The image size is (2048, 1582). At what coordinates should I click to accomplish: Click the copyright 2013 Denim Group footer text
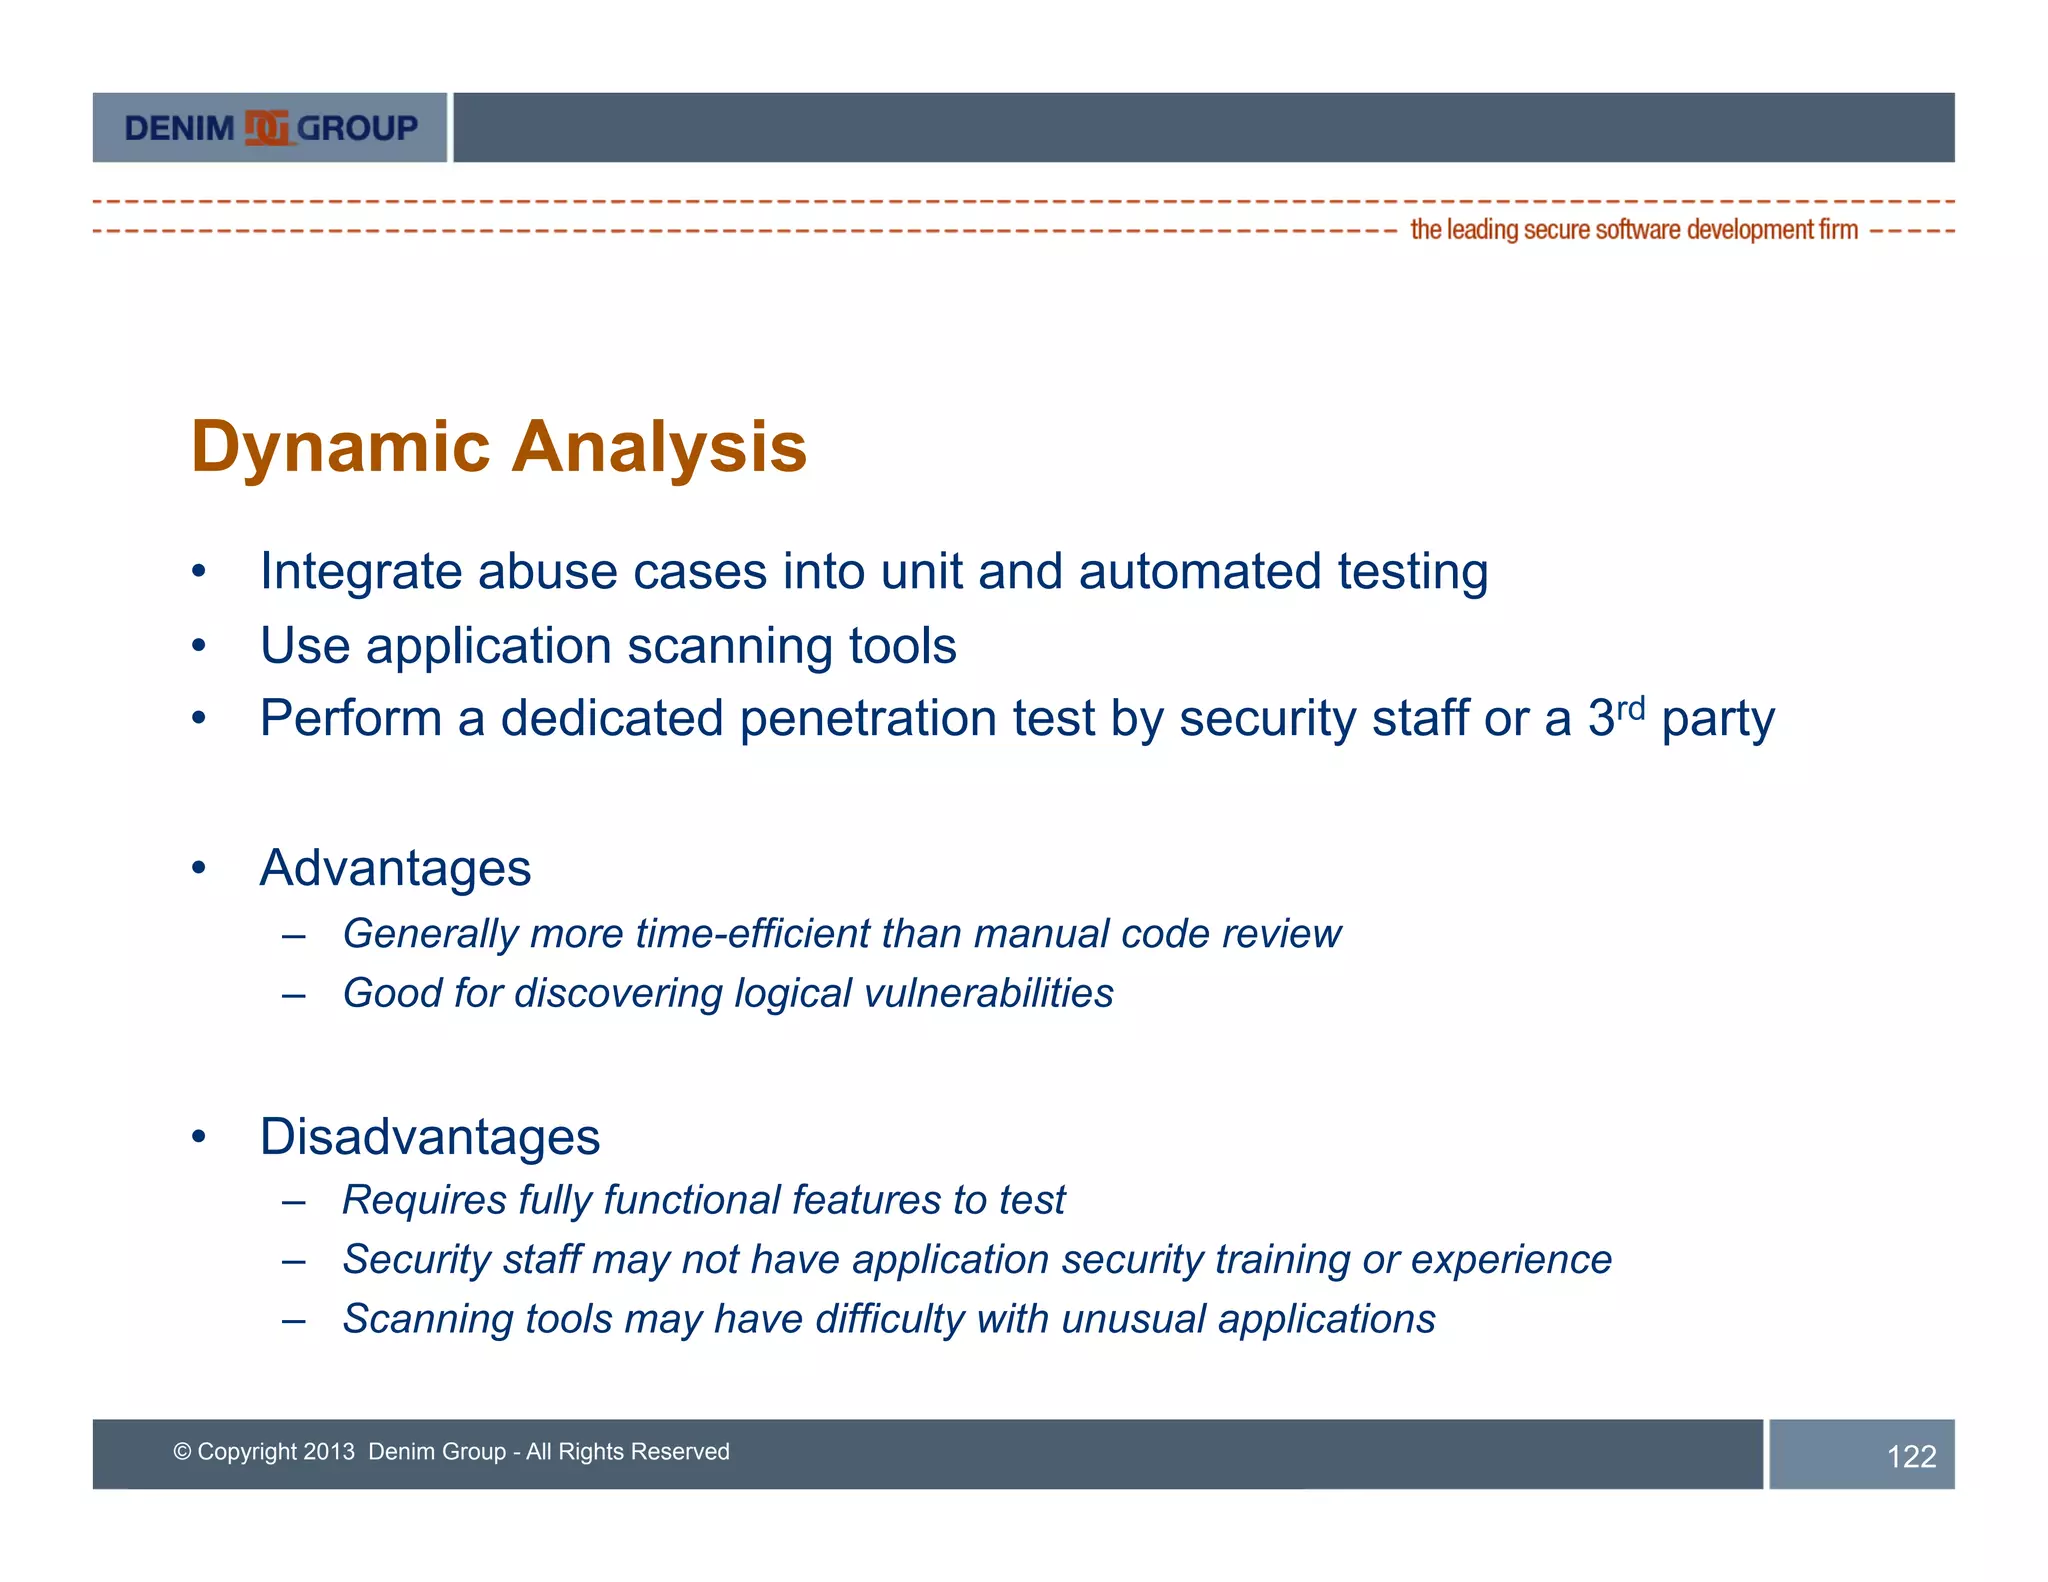[451, 1452]
